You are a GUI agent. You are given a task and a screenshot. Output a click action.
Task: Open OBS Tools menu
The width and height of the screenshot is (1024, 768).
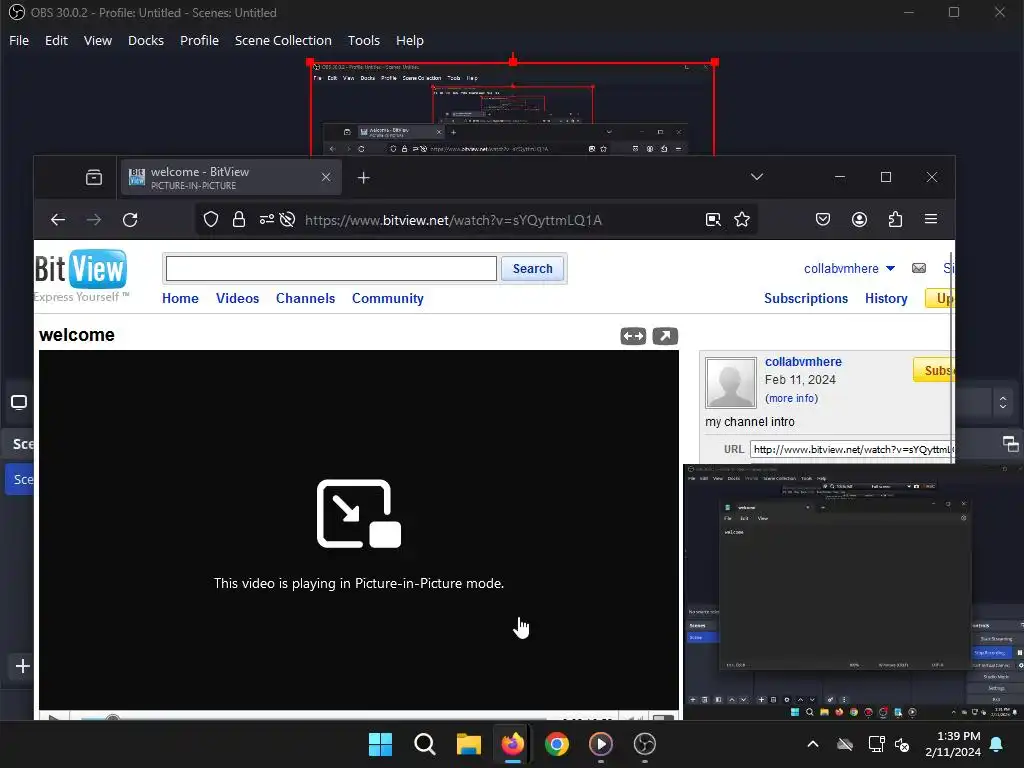coord(364,40)
